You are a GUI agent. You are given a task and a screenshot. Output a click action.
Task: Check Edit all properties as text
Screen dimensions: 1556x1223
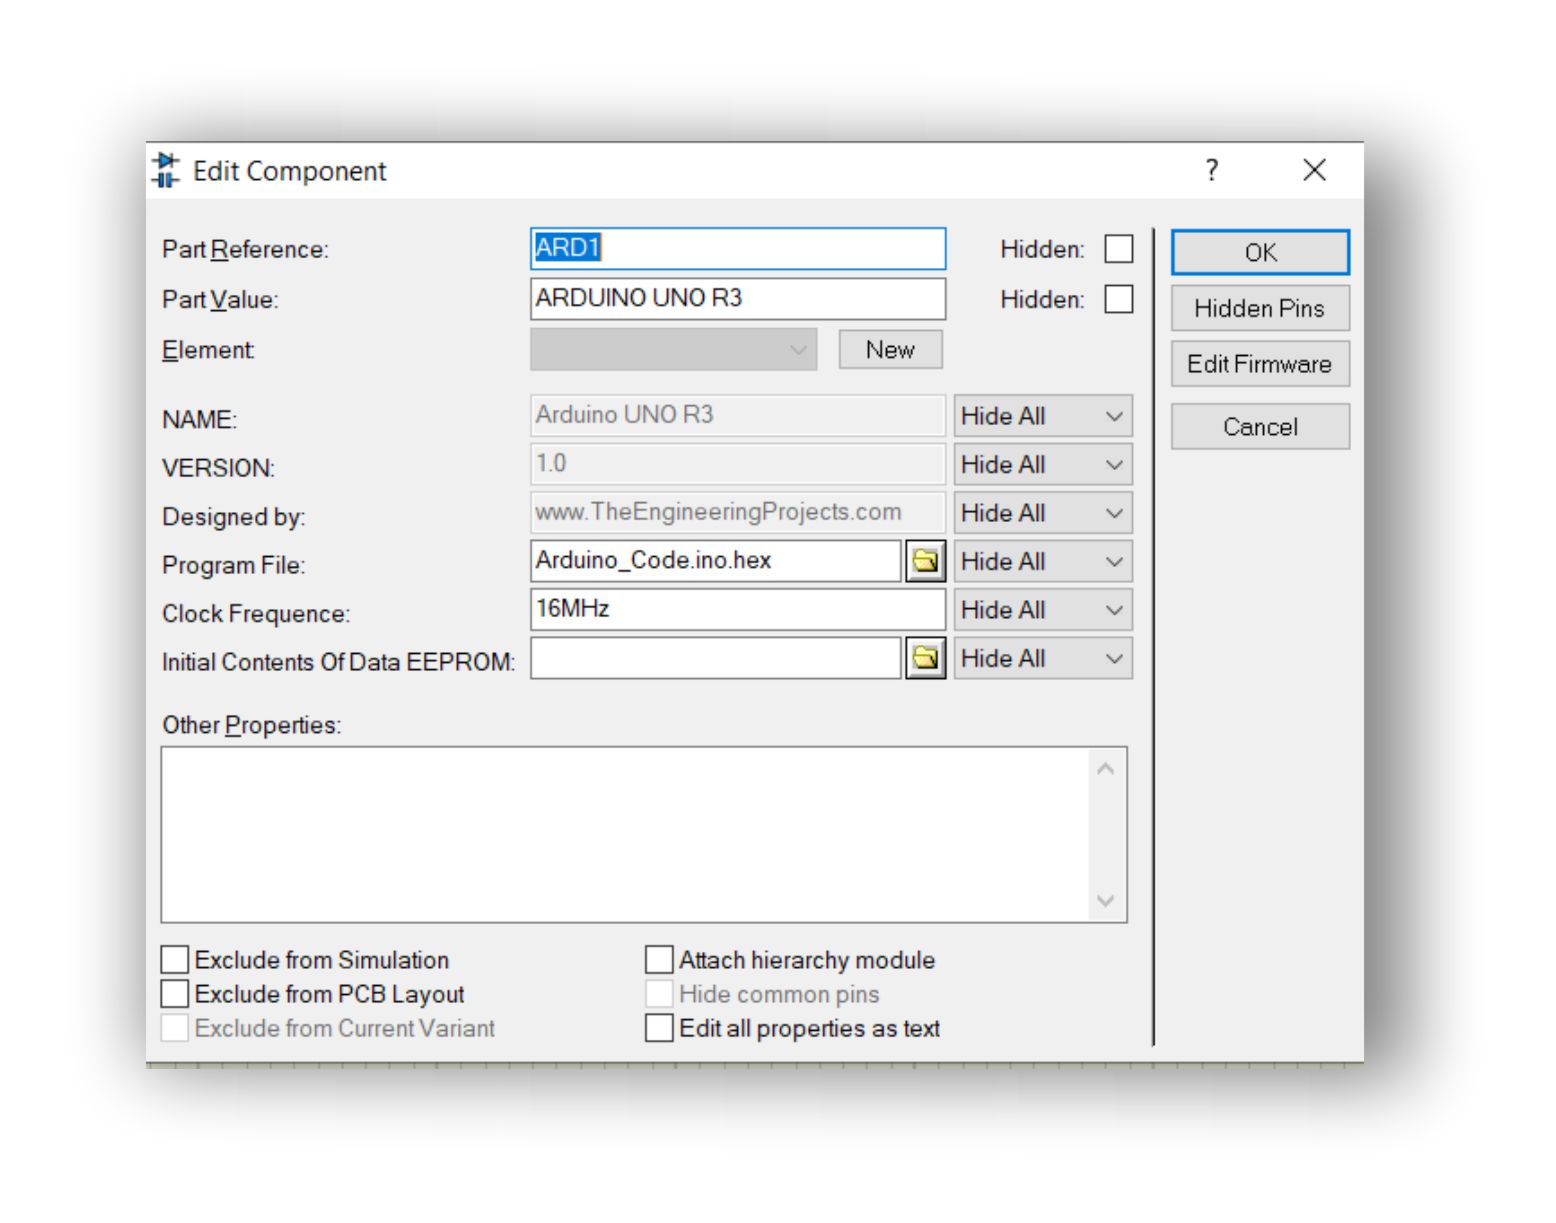click(x=659, y=1028)
